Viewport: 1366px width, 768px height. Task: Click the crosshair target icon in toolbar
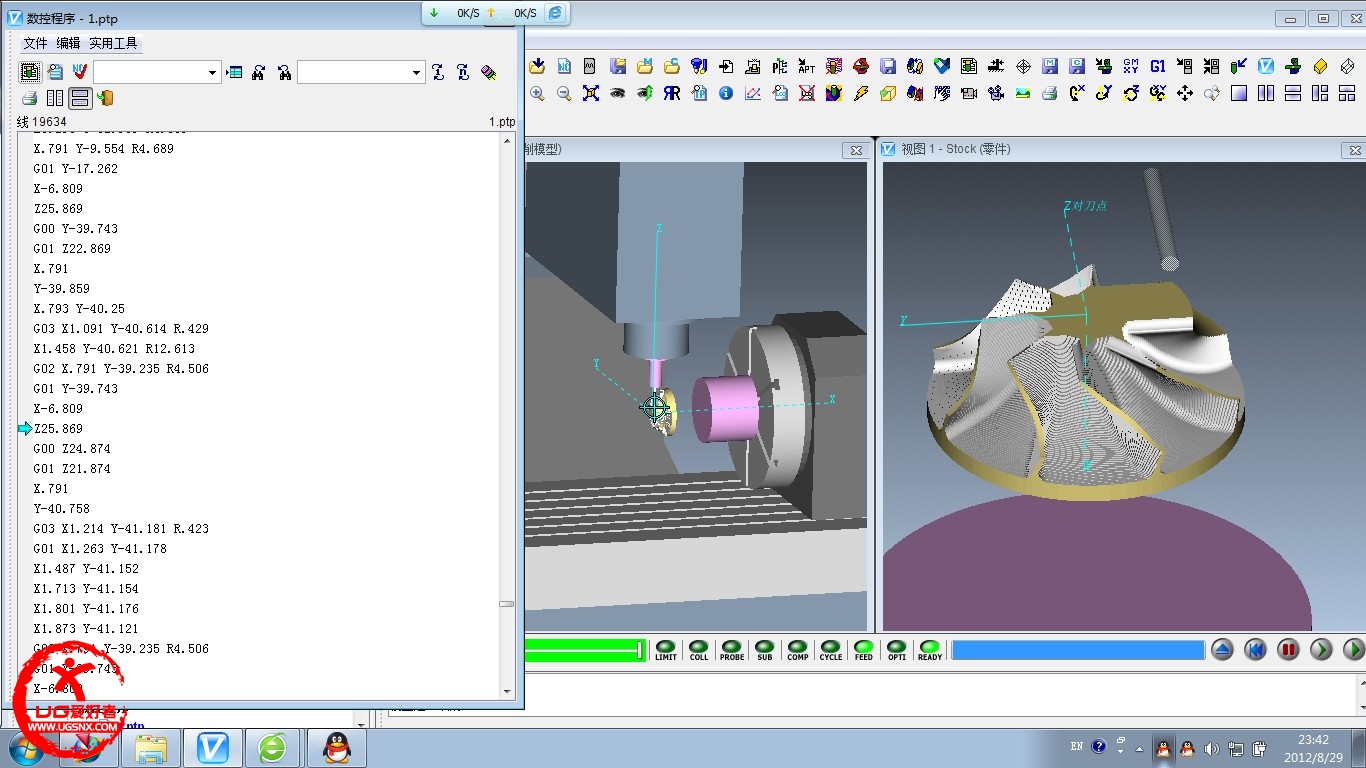1023,66
